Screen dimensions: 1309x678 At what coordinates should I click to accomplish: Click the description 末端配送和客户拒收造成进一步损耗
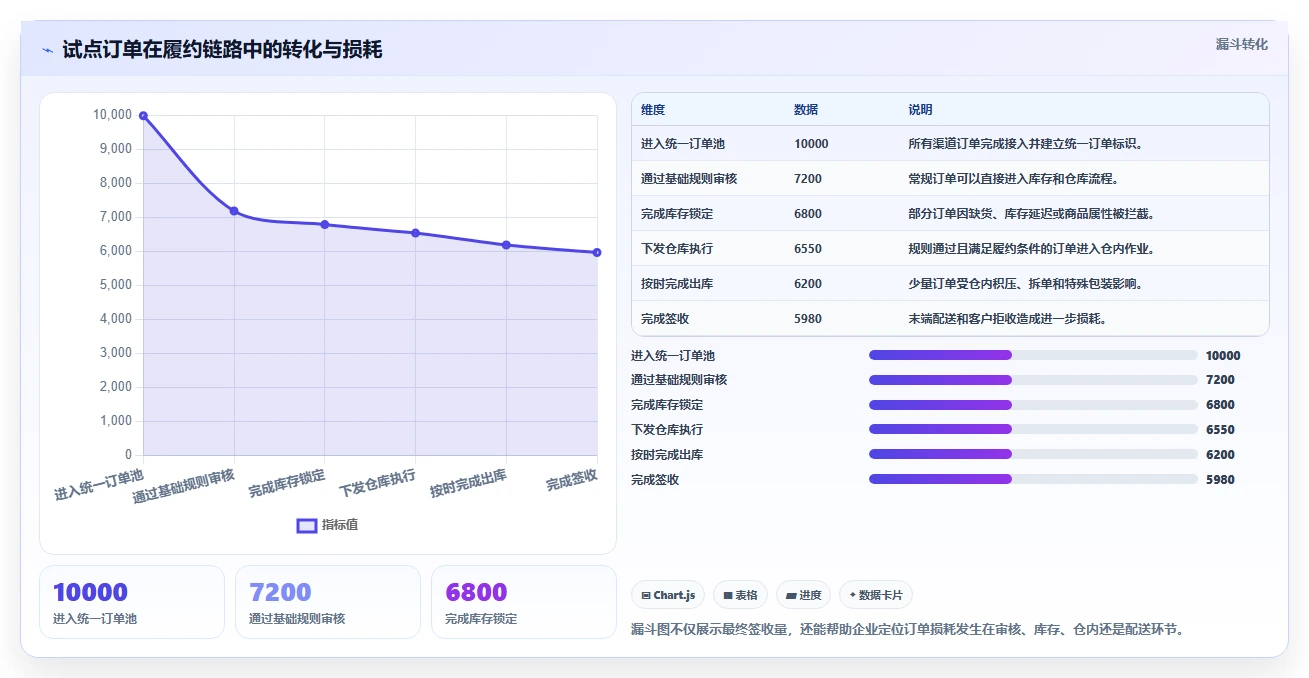1007,319
